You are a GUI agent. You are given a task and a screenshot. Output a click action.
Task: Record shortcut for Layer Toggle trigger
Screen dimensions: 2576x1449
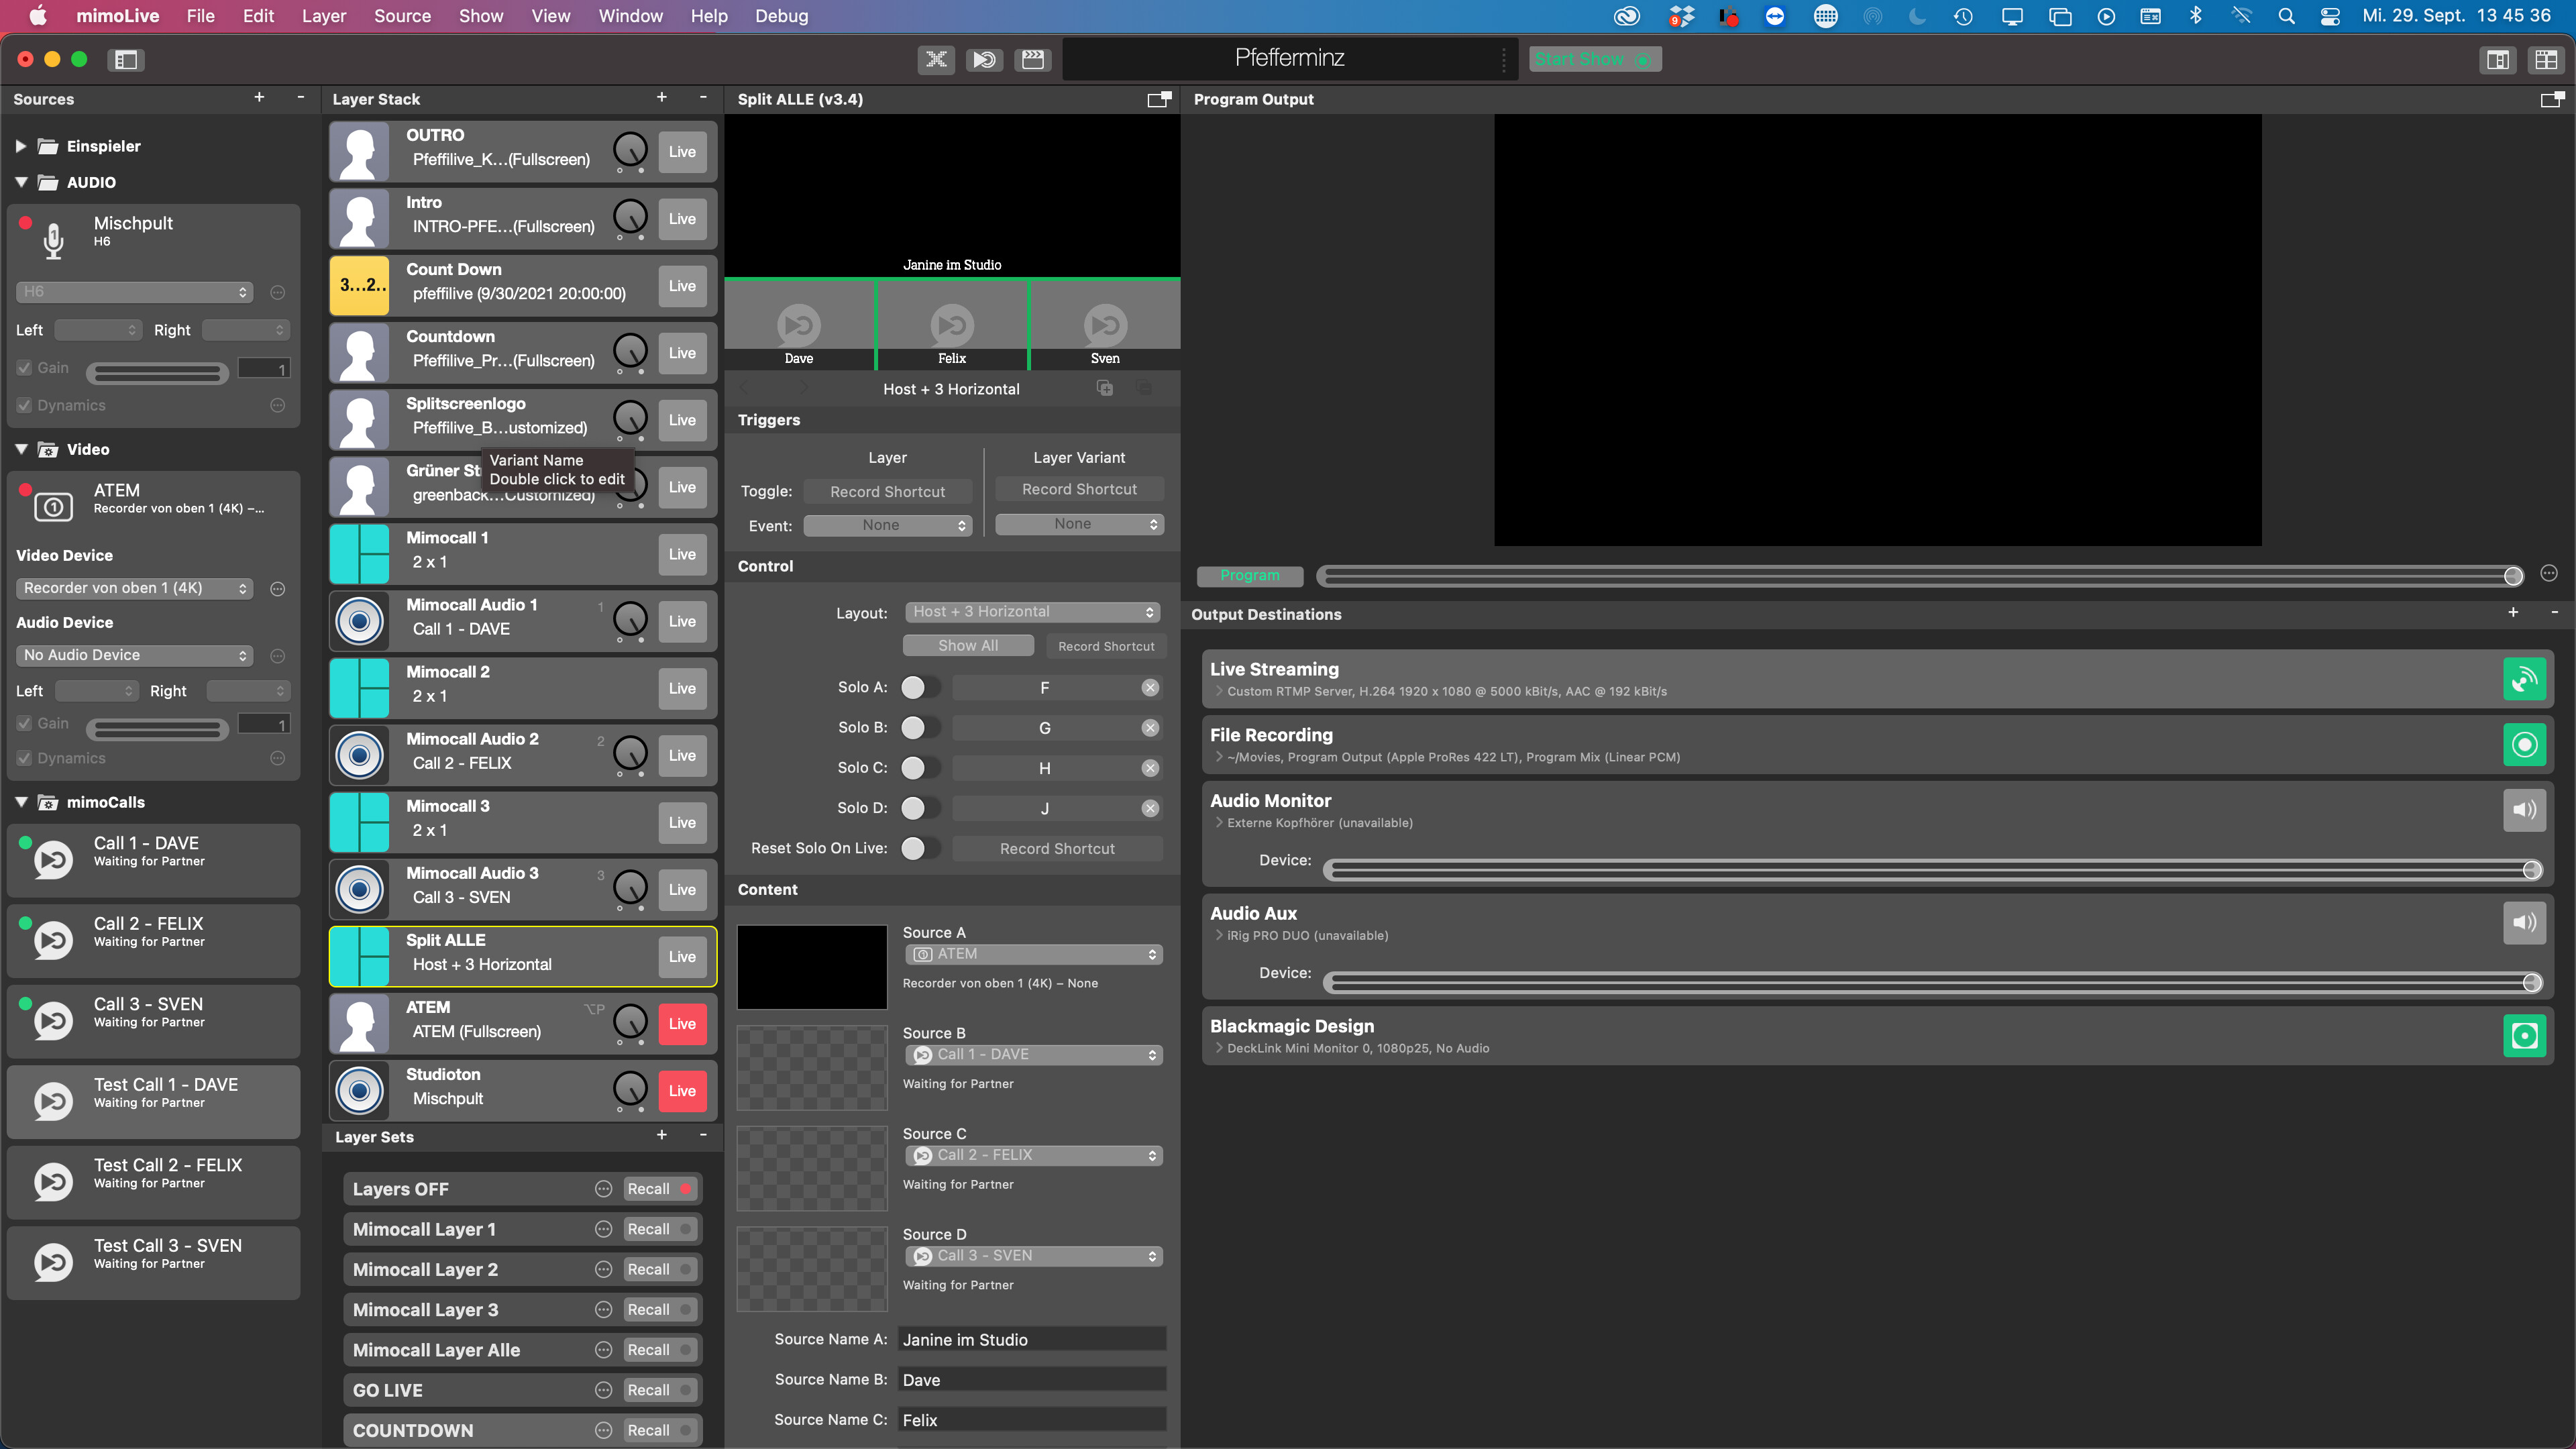[887, 492]
